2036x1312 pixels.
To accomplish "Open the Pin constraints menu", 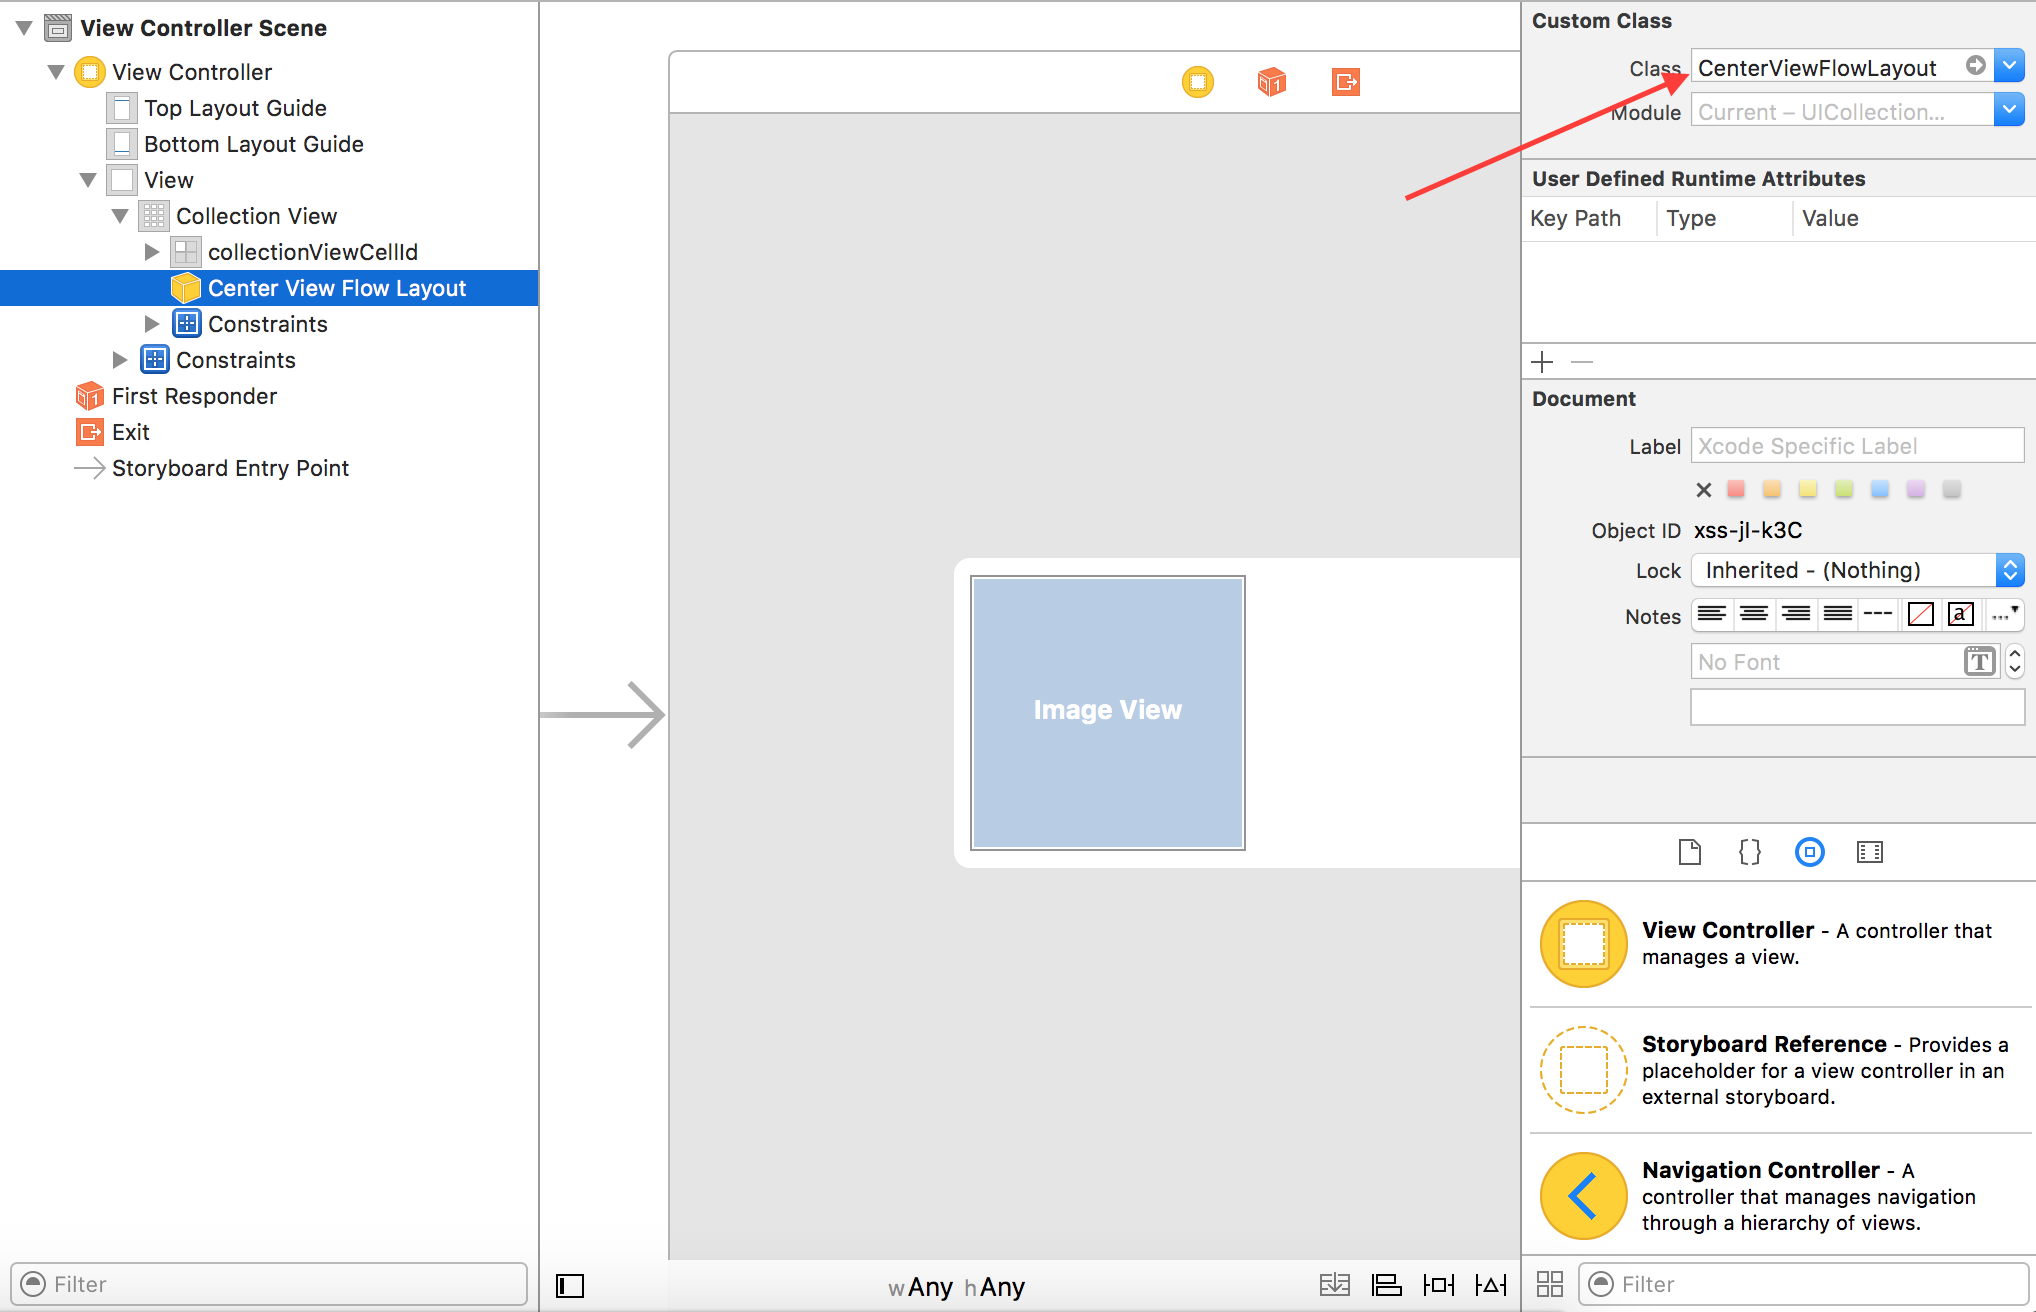I will pyautogui.click(x=1438, y=1285).
